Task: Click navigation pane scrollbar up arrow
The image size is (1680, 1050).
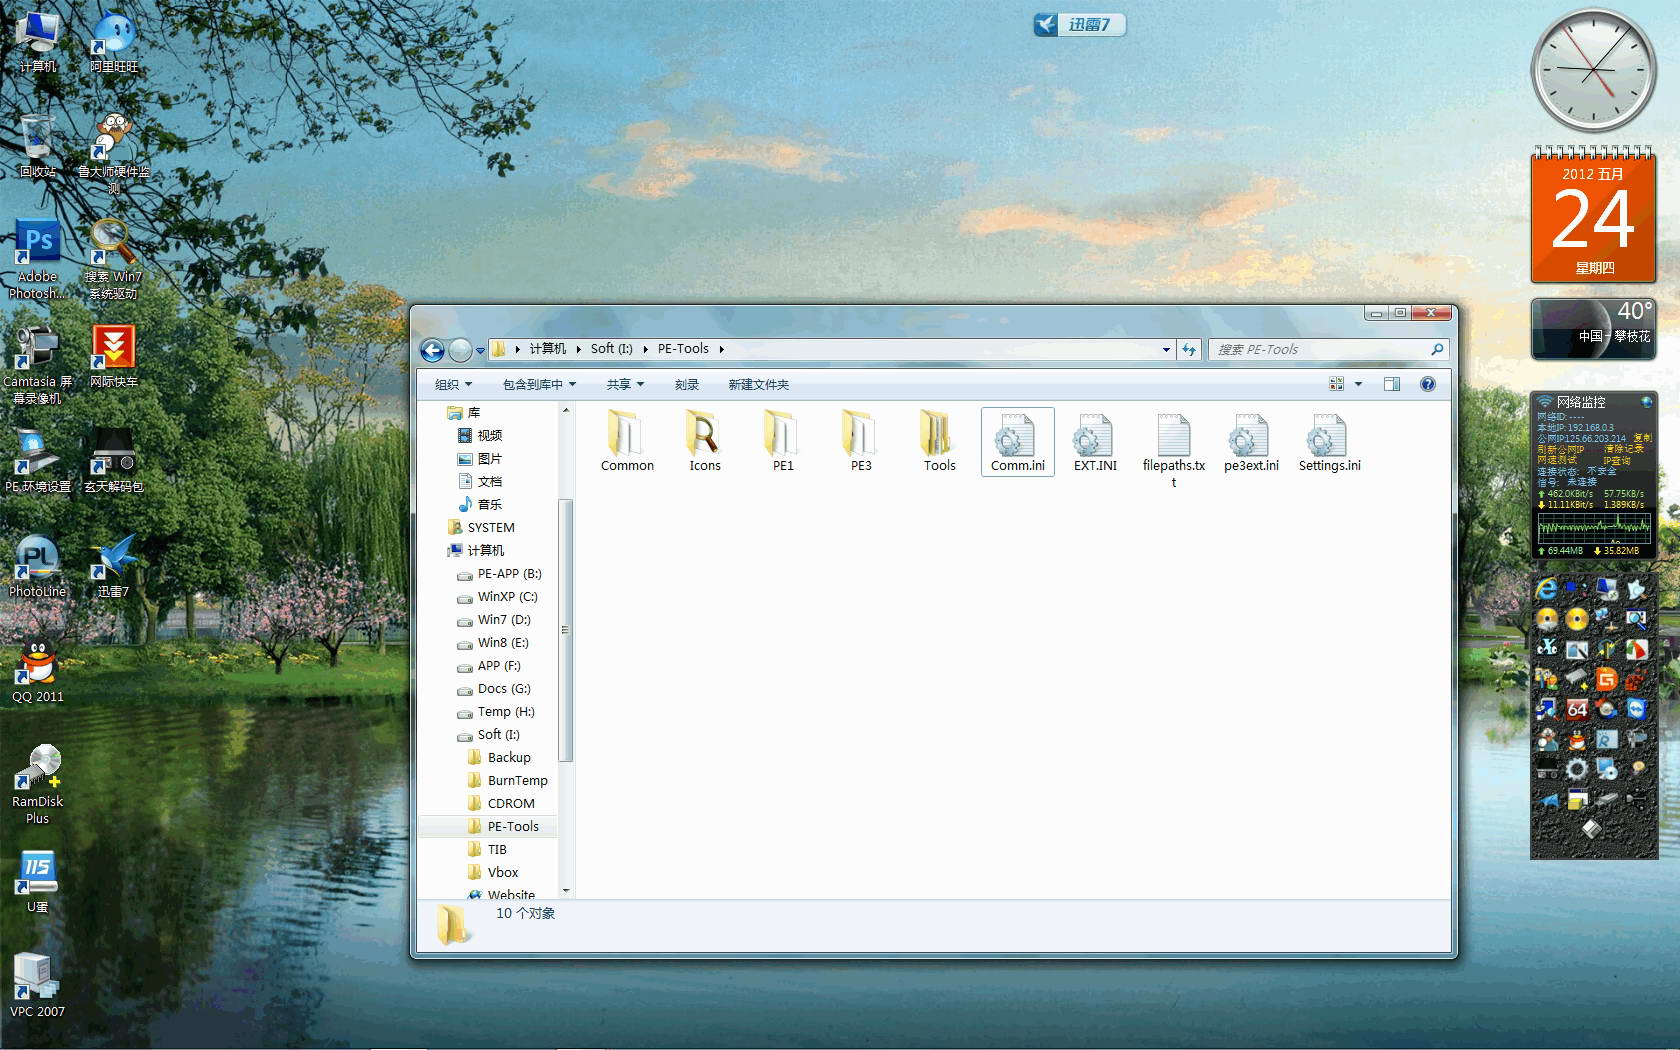Action: (x=566, y=410)
